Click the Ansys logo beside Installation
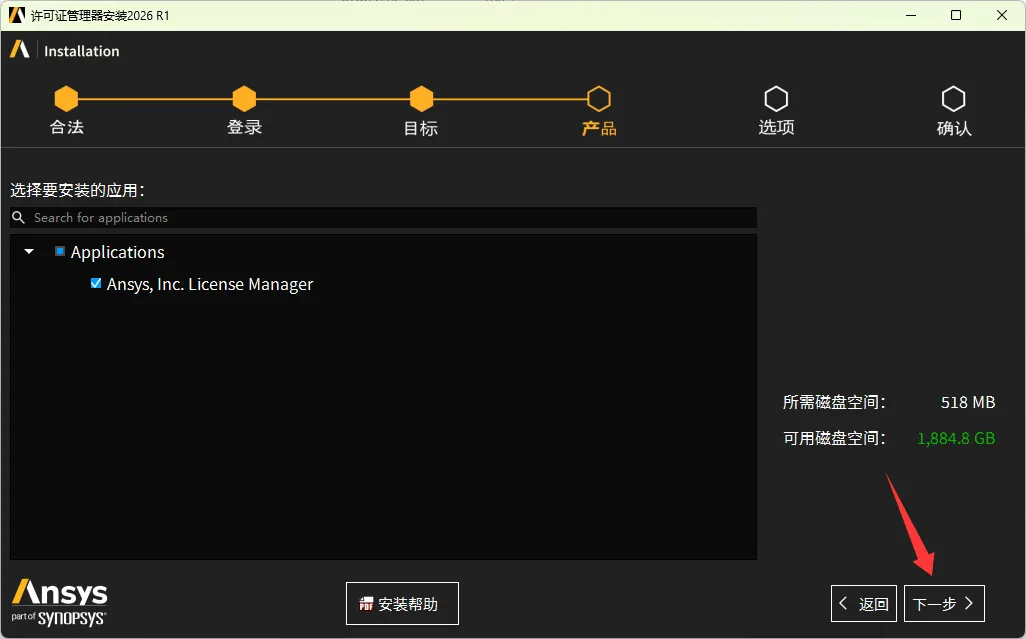This screenshot has height=639, width=1026. (x=20, y=50)
